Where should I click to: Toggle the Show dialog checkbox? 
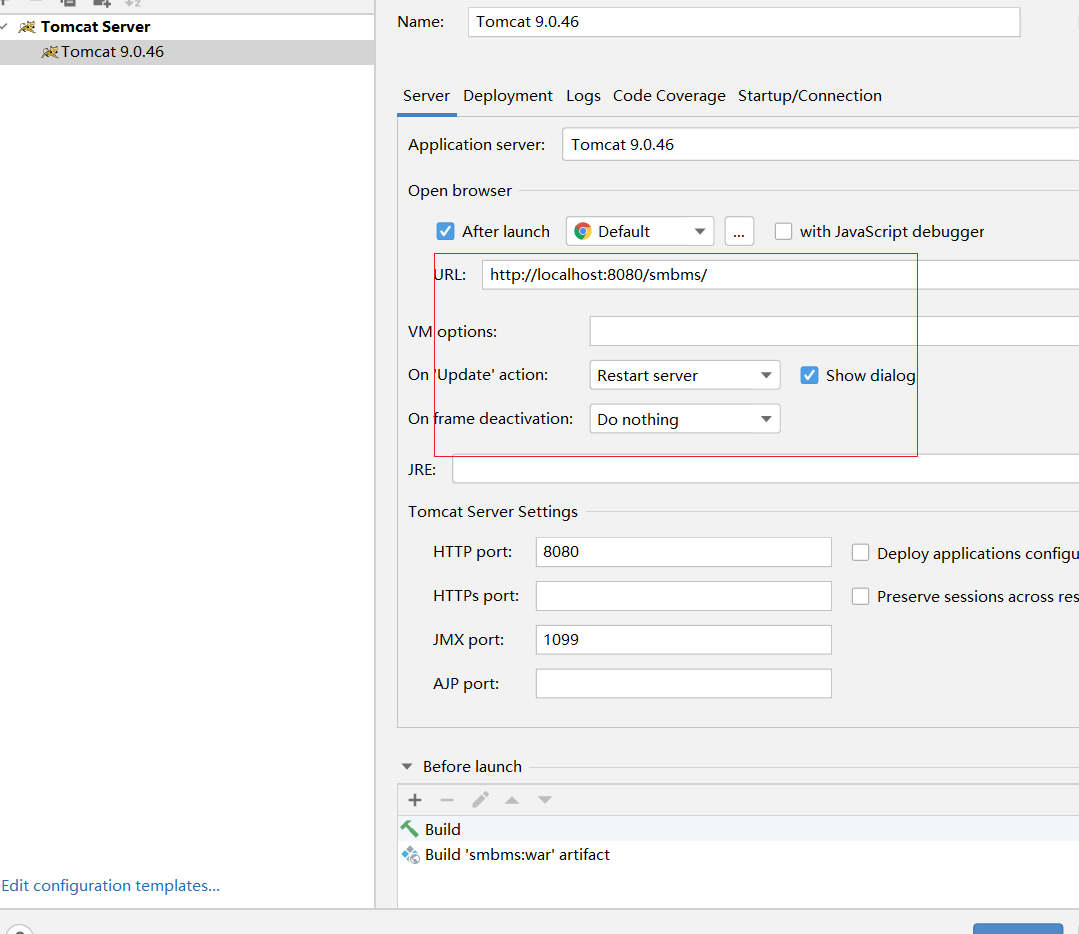click(x=809, y=375)
